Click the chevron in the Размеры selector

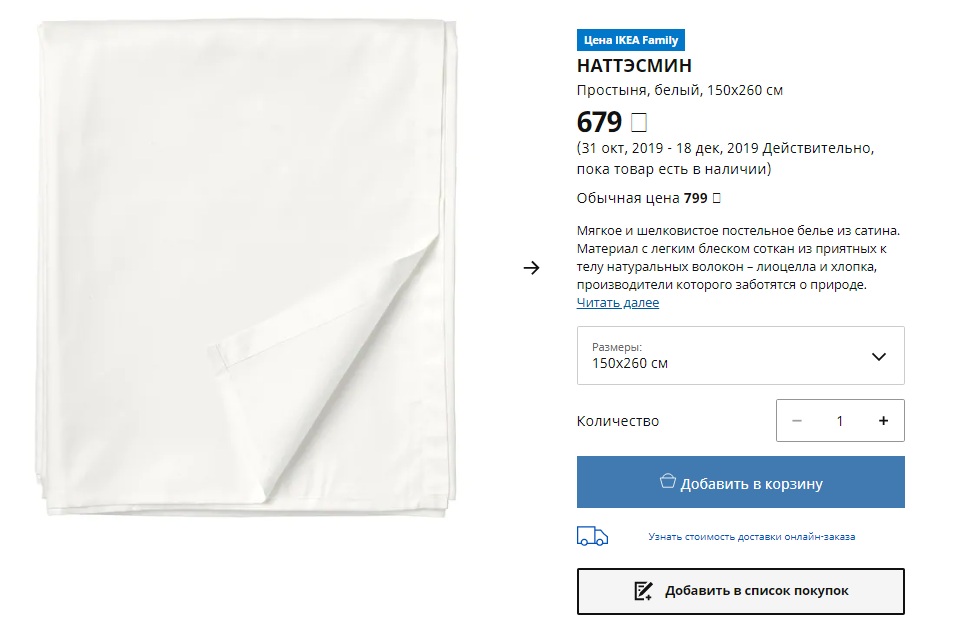point(879,356)
